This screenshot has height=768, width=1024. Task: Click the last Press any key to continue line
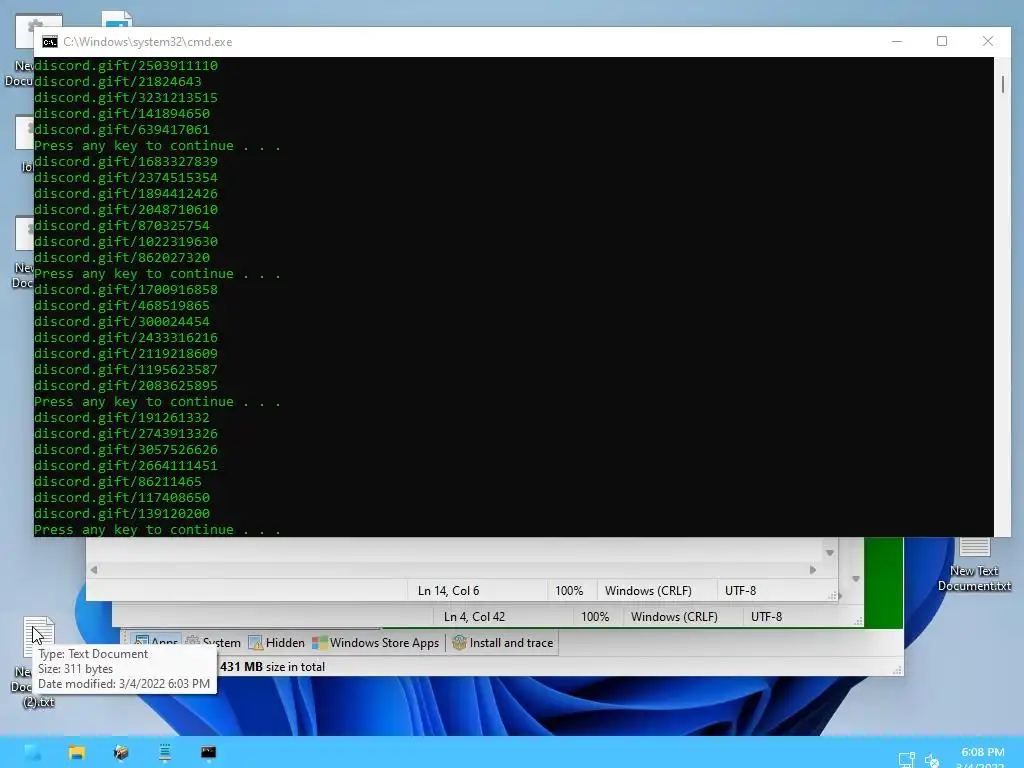(x=157, y=530)
